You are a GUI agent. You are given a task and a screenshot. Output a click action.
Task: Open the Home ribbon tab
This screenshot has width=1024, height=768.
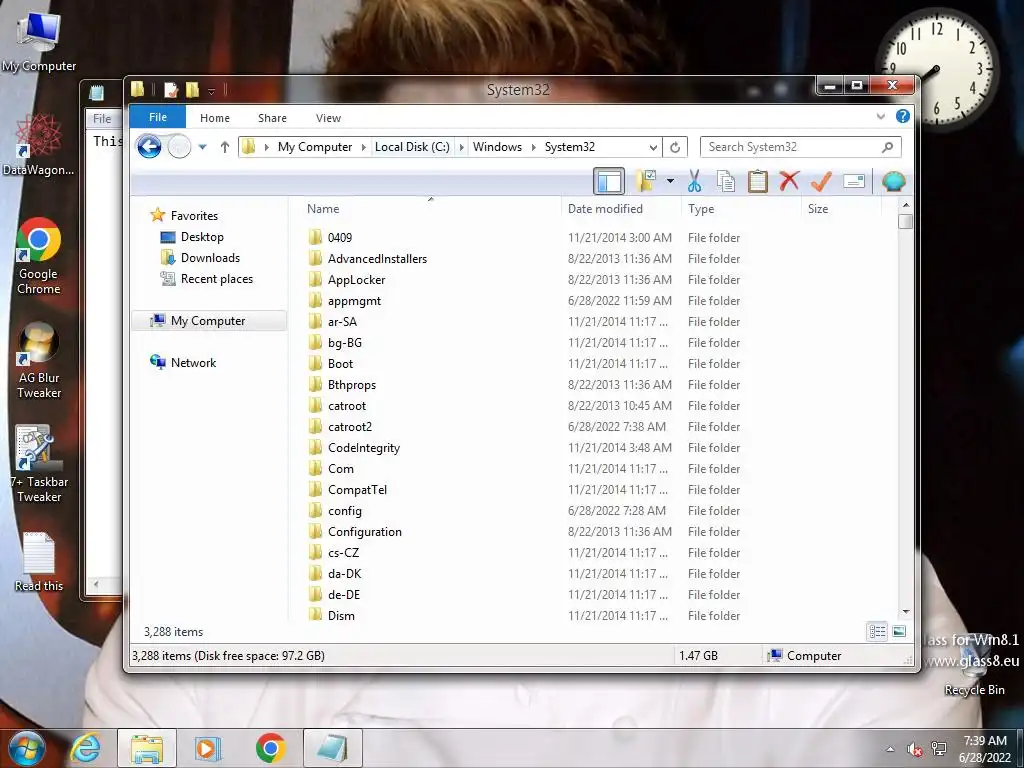(x=215, y=118)
